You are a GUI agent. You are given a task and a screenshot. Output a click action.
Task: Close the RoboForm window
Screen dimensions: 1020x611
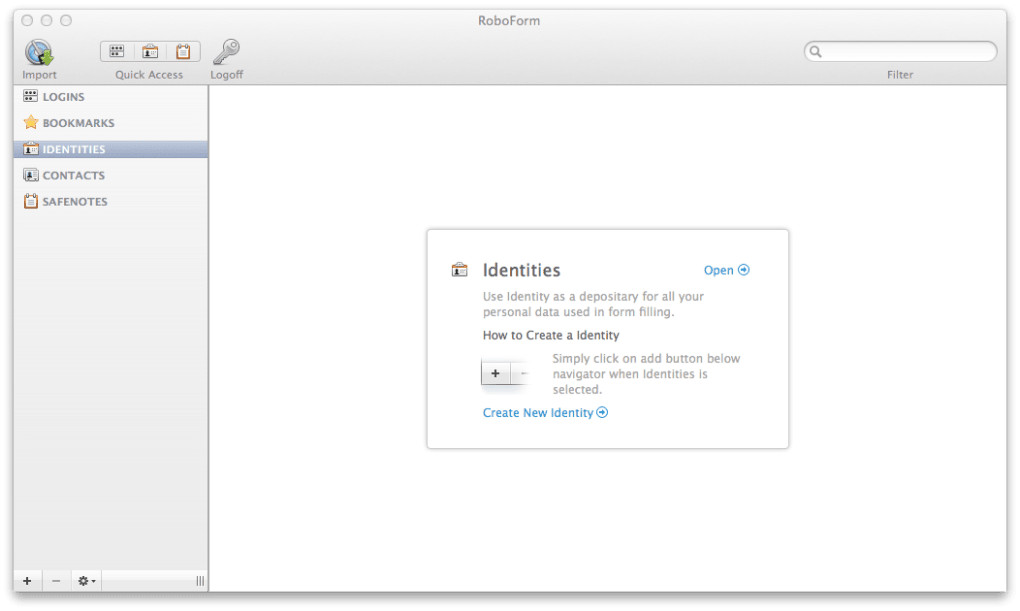click(27, 20)
